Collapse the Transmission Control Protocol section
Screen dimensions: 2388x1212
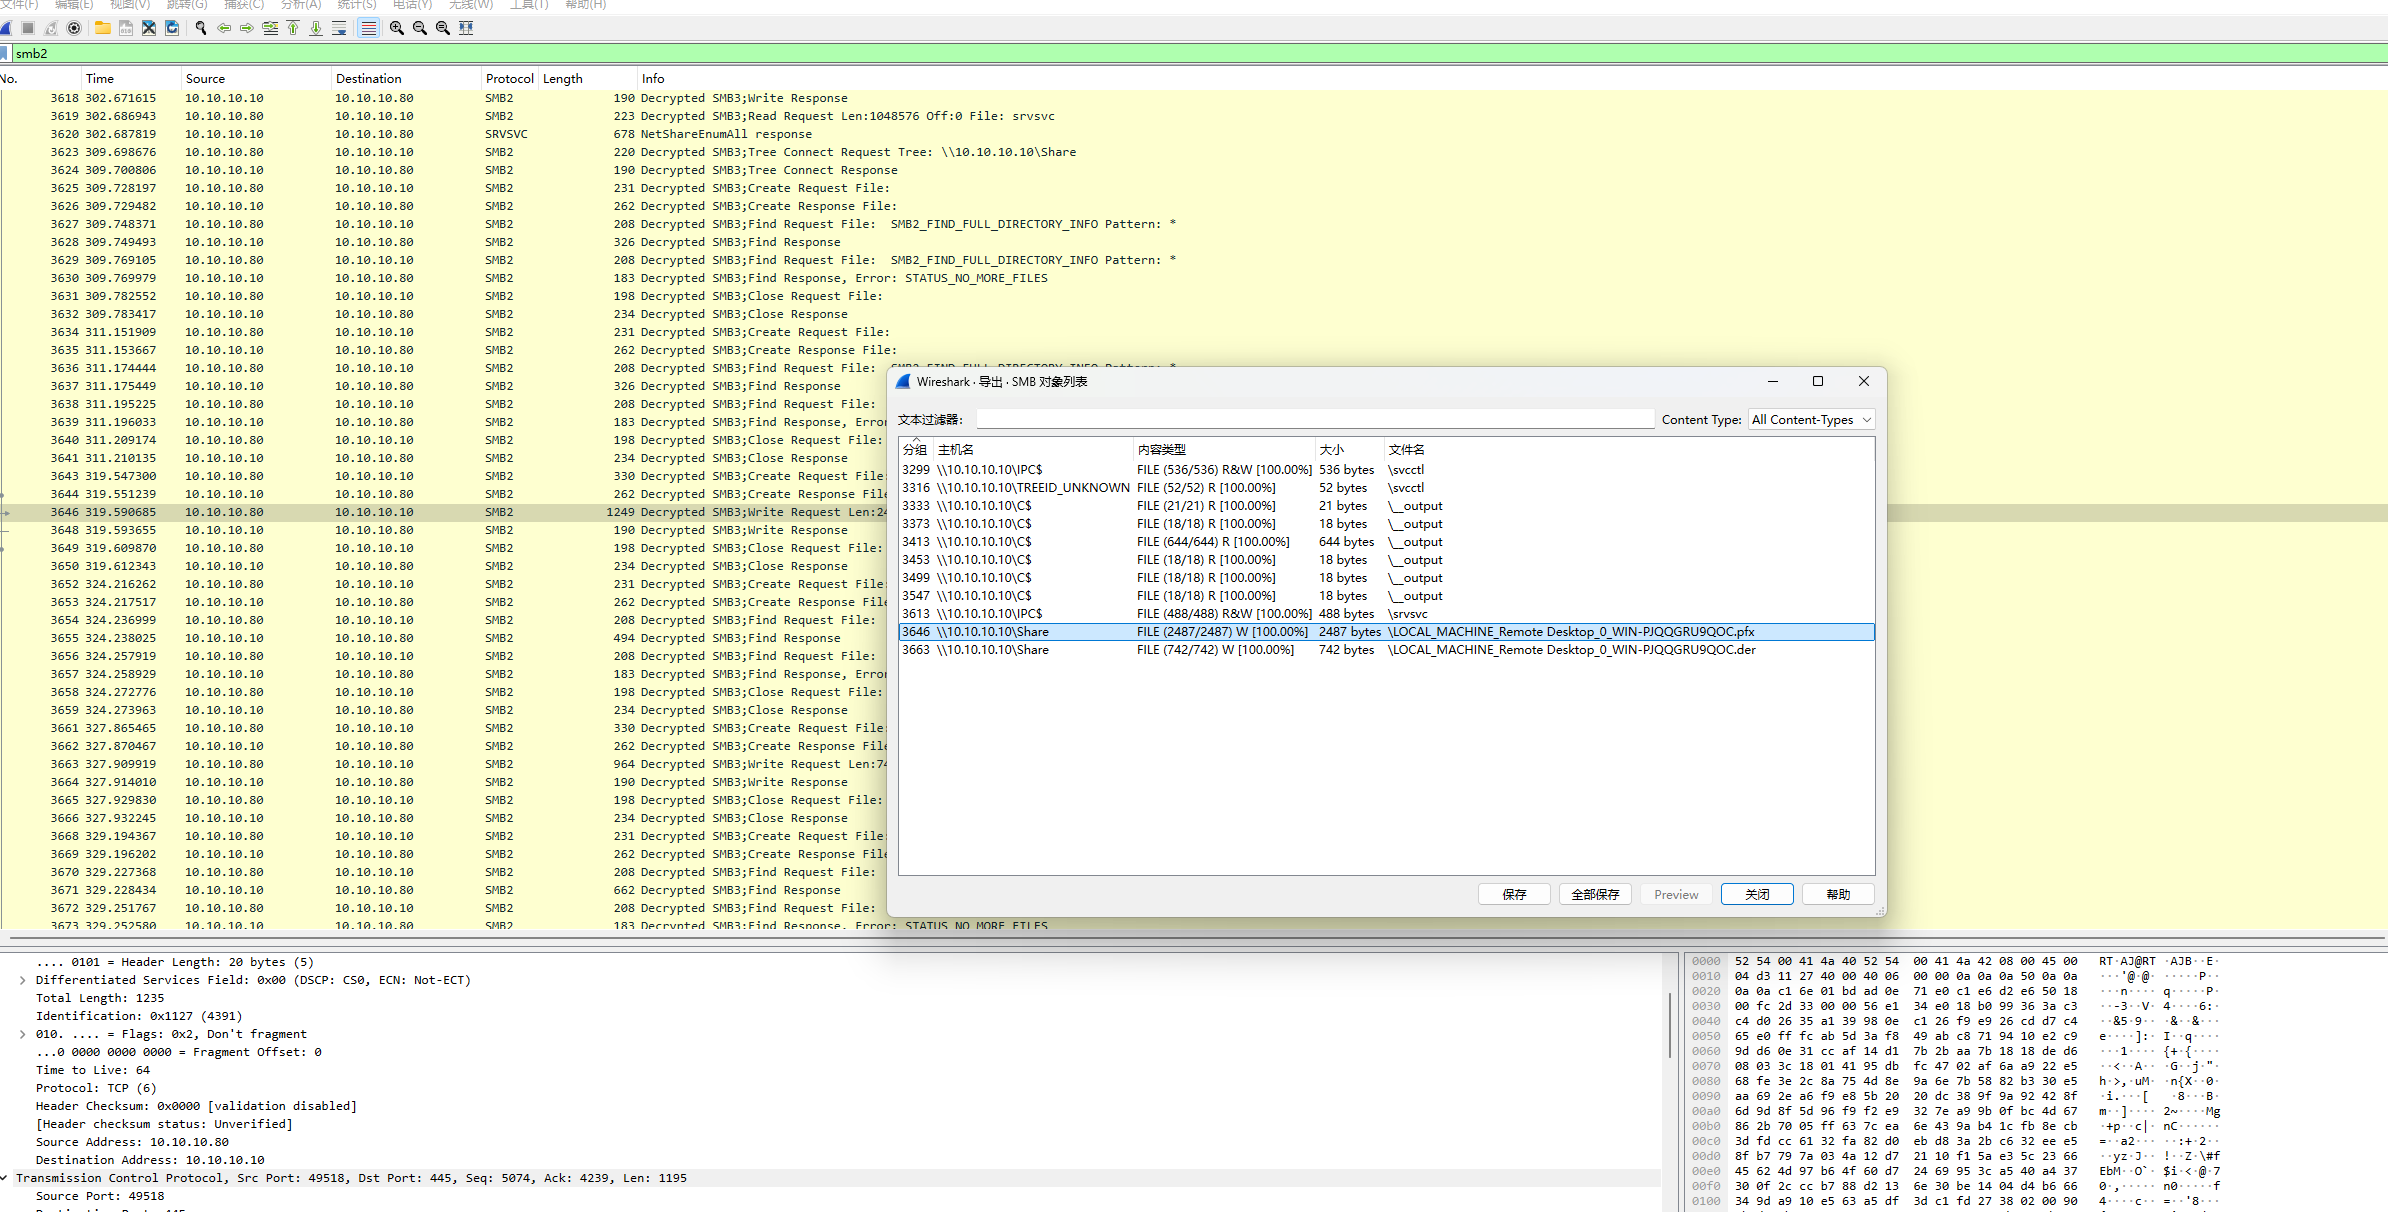[5, 1178]
